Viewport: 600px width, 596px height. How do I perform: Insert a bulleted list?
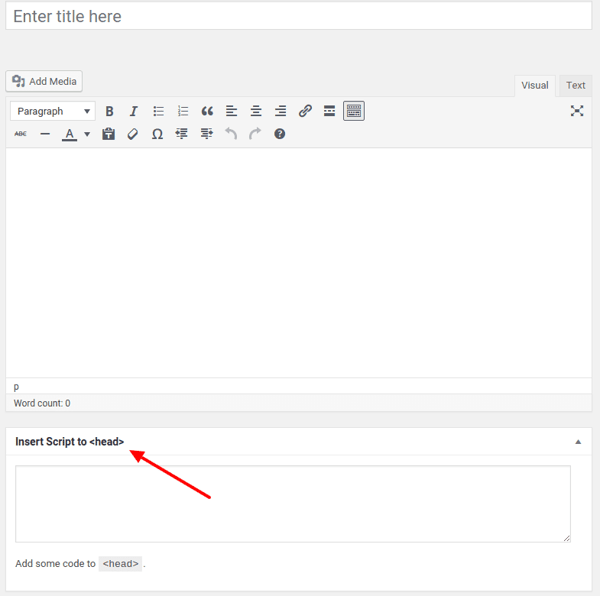click(158, 111)
